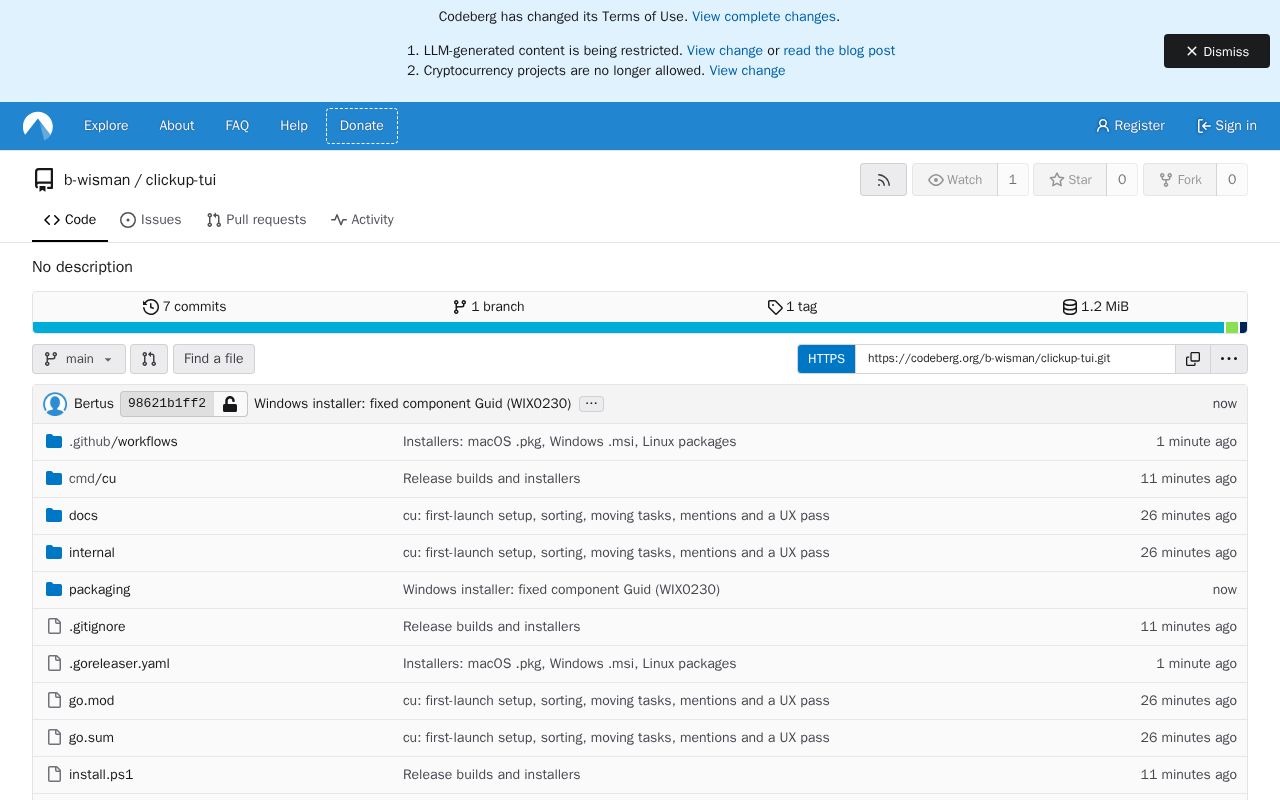Click the unsigned commit lock icon
Screen dimensions: 1280x800
[x=230, y=404]
